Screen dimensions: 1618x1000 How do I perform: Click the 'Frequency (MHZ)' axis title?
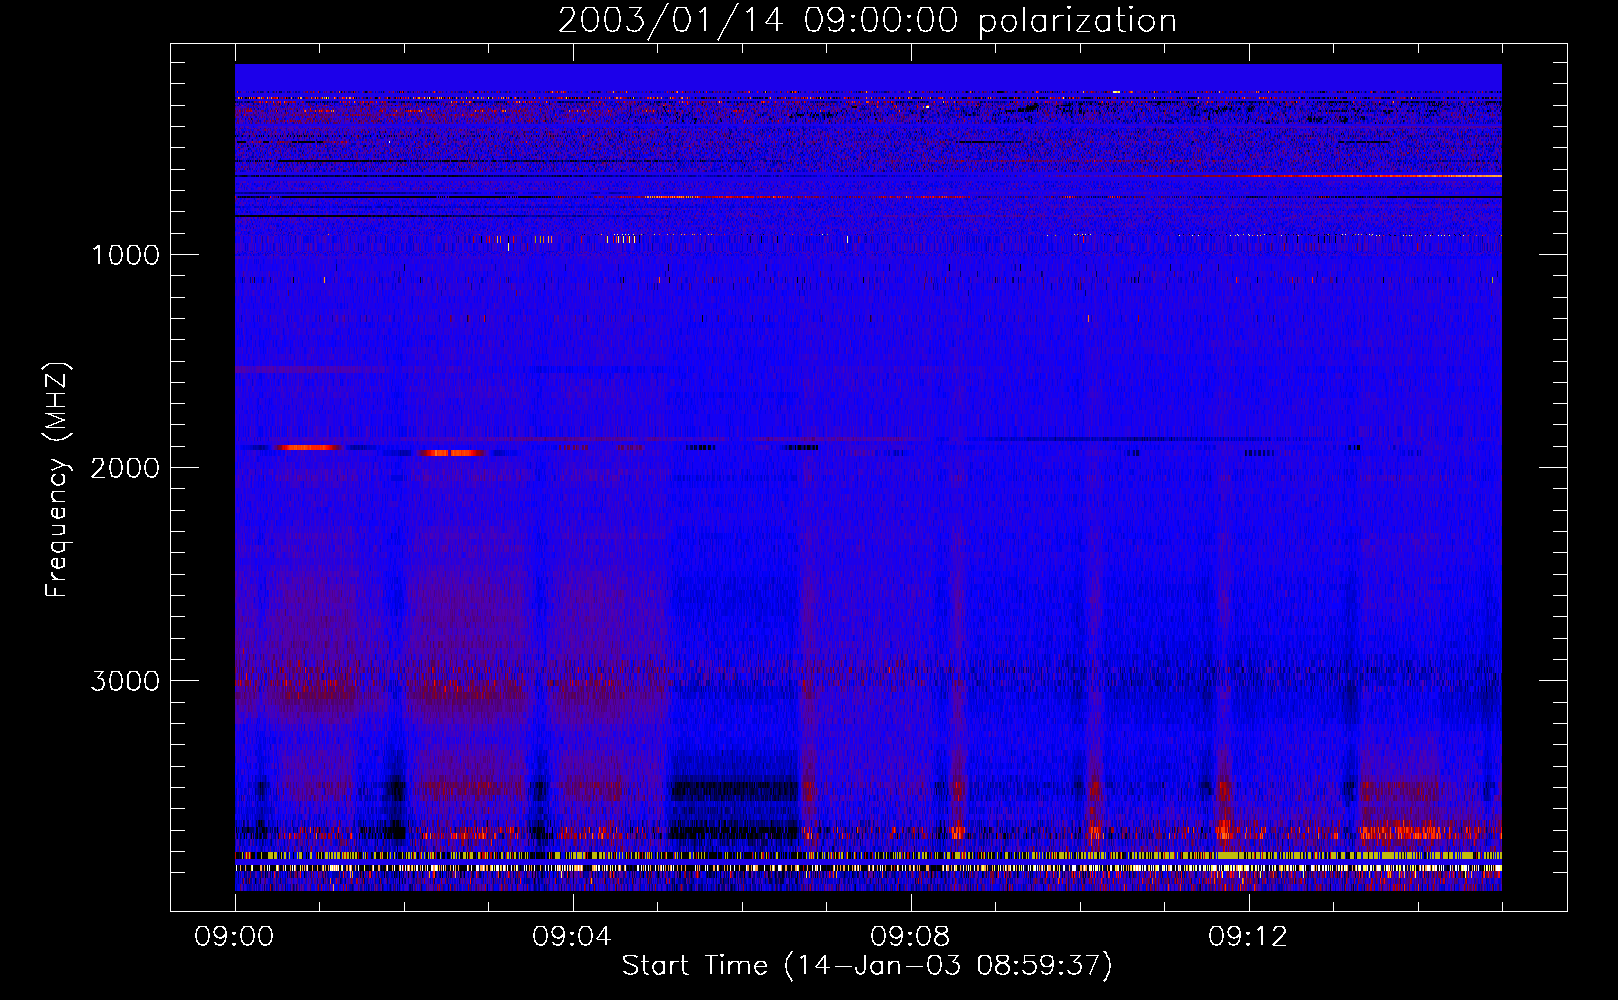57,479
